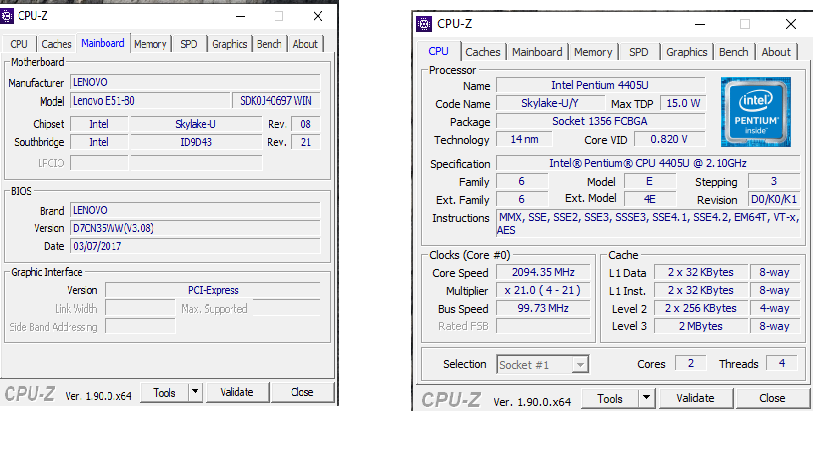Click Core VID 0.820 V value
The width and height of the screenshot is (819, 460).
pyautogui.click(x=669, y=139)
